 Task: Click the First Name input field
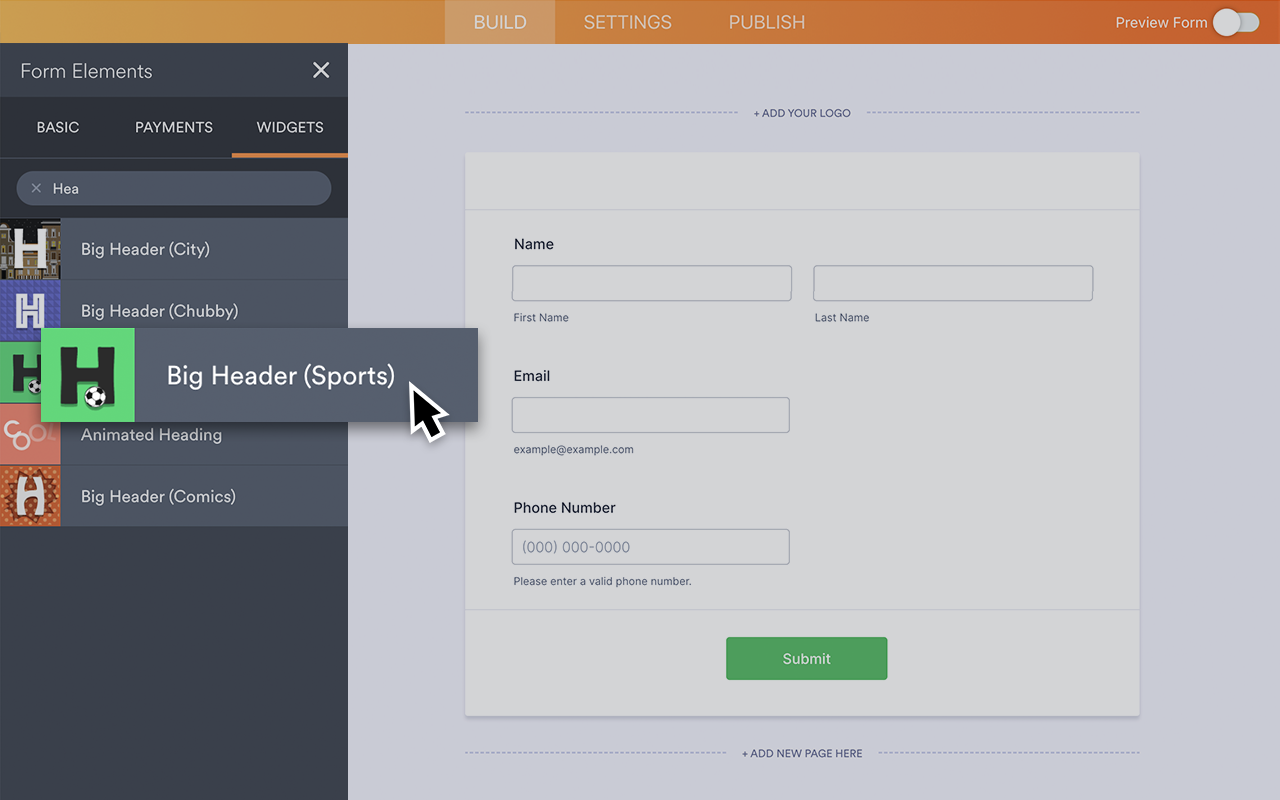[651, 283]
